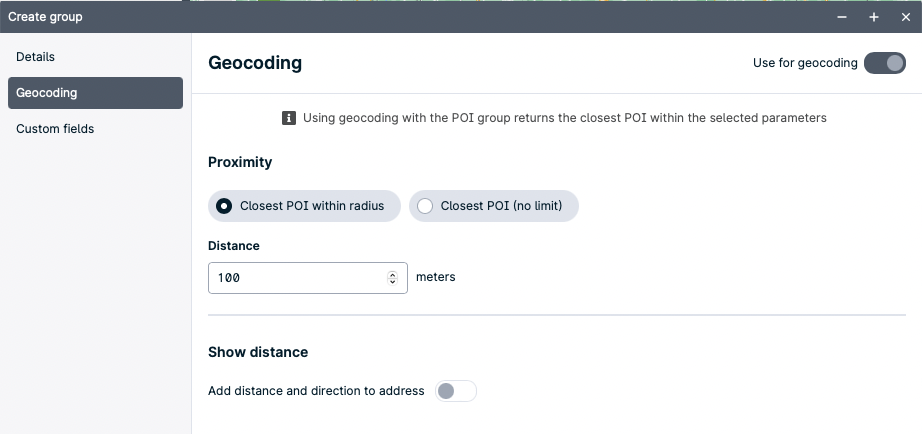
Task: Expand the dialog with the plus icon
Action: pos(874,17)
